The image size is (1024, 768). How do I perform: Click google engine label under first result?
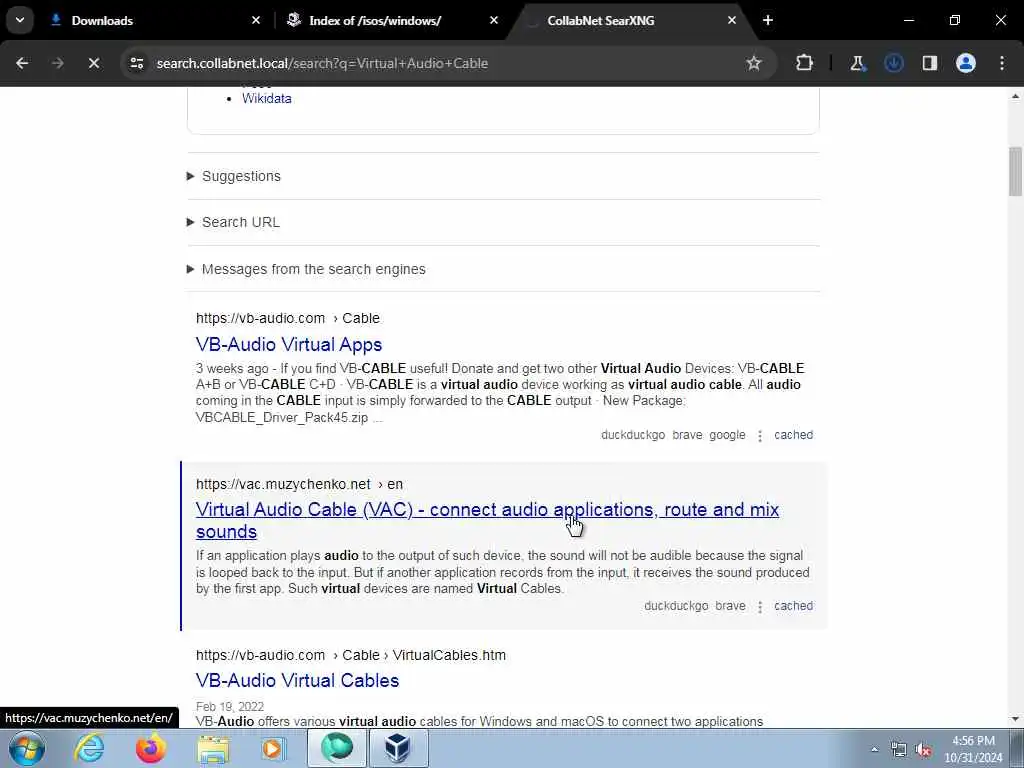[728, 435]
